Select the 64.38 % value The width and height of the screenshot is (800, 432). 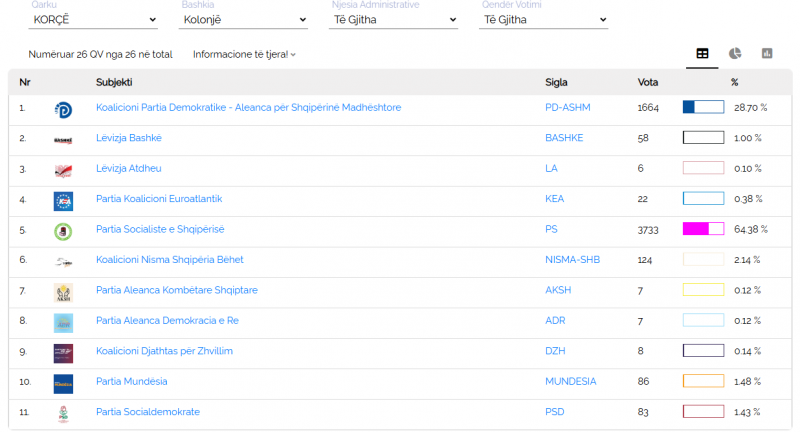[751, 230]
